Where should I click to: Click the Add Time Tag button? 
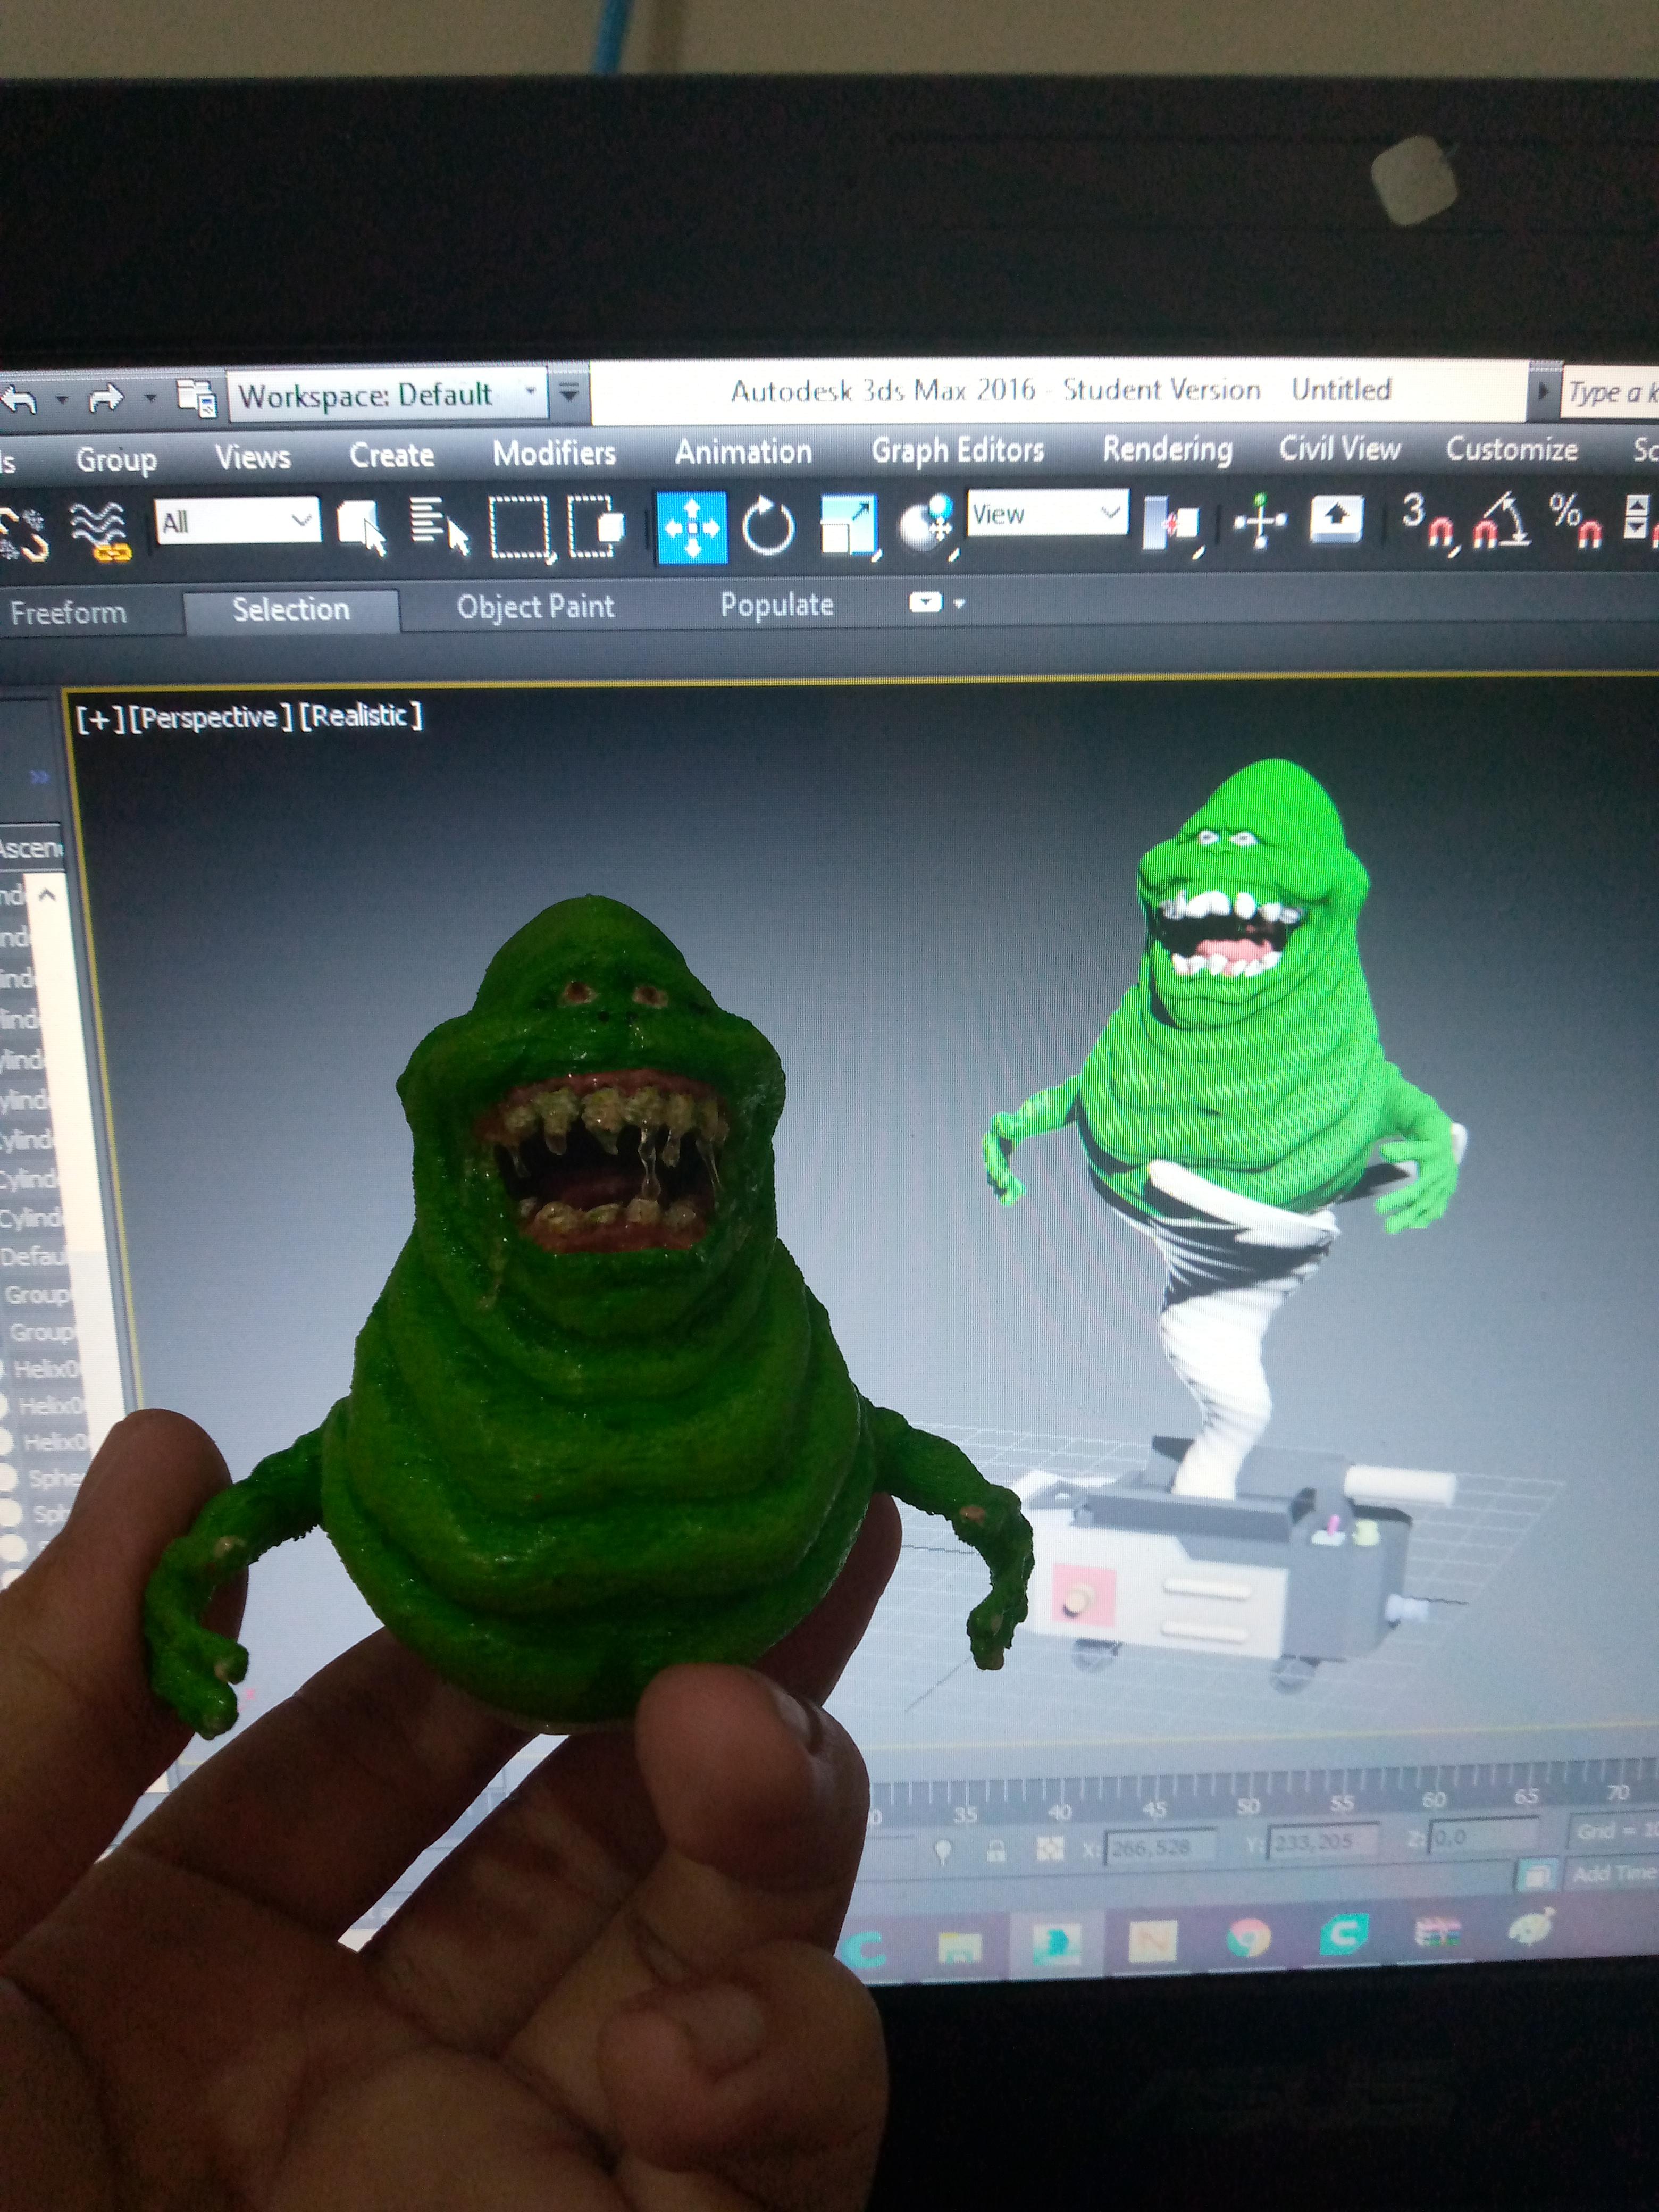[1612, 1873]
